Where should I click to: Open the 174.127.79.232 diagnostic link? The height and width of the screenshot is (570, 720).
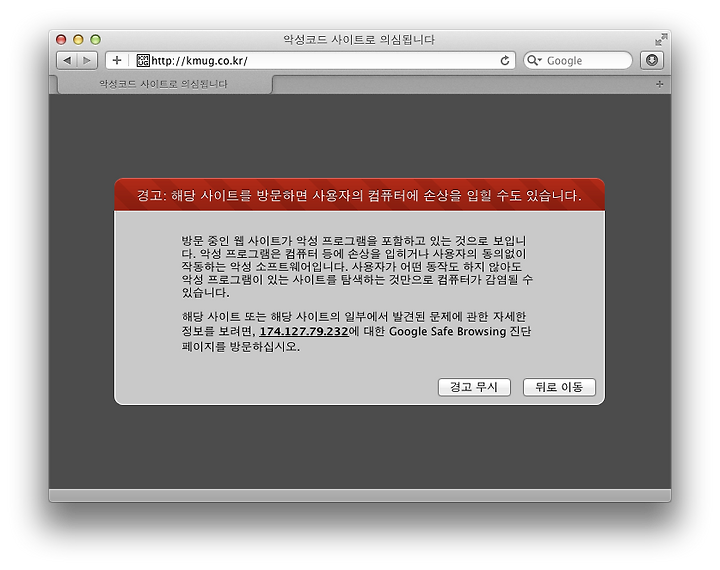pyautogui.click(x=304, y=331)
